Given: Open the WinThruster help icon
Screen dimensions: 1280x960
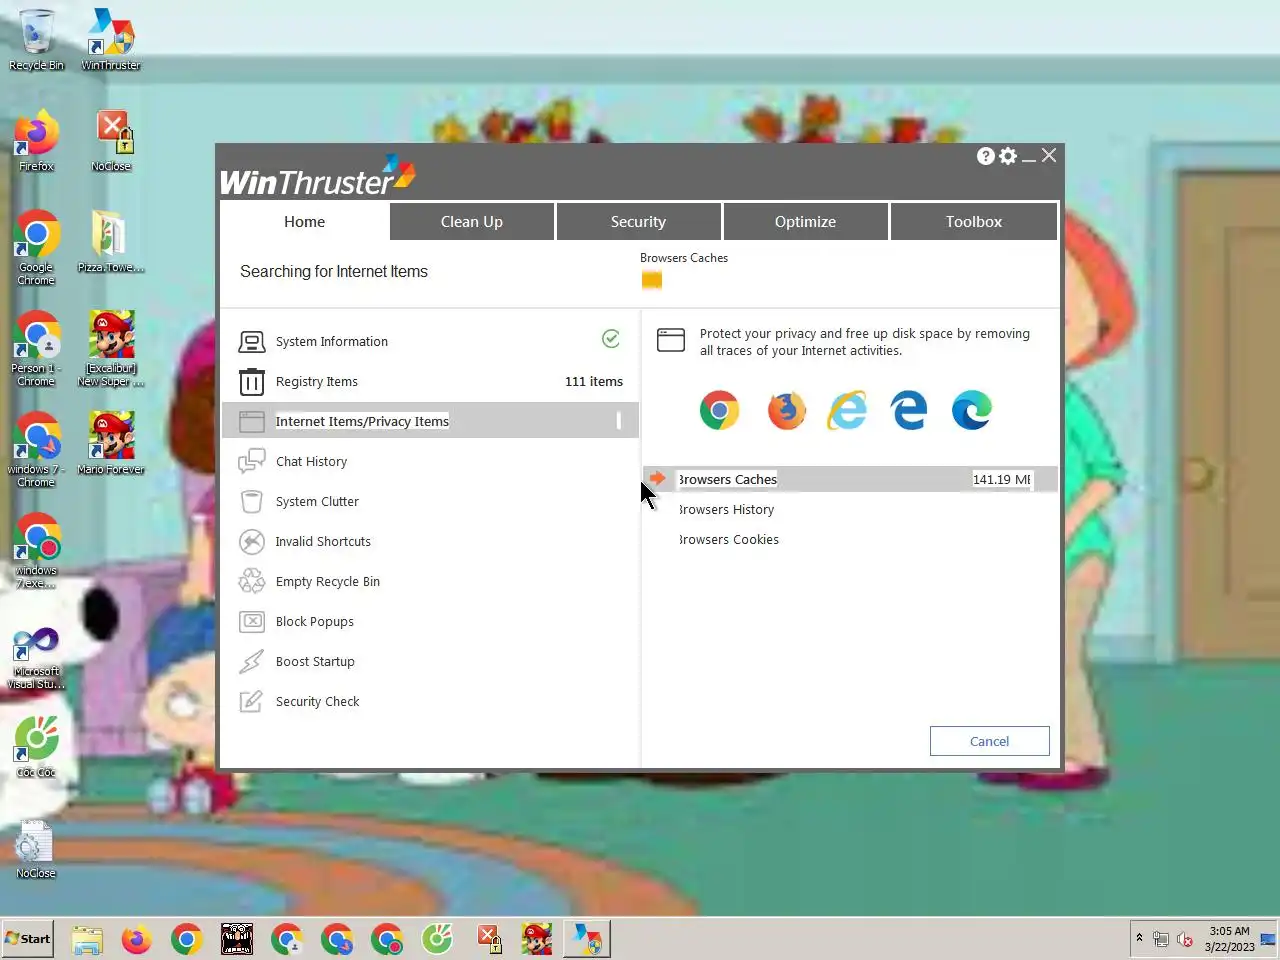Looking at the screenshot, I should coord(986,156).
